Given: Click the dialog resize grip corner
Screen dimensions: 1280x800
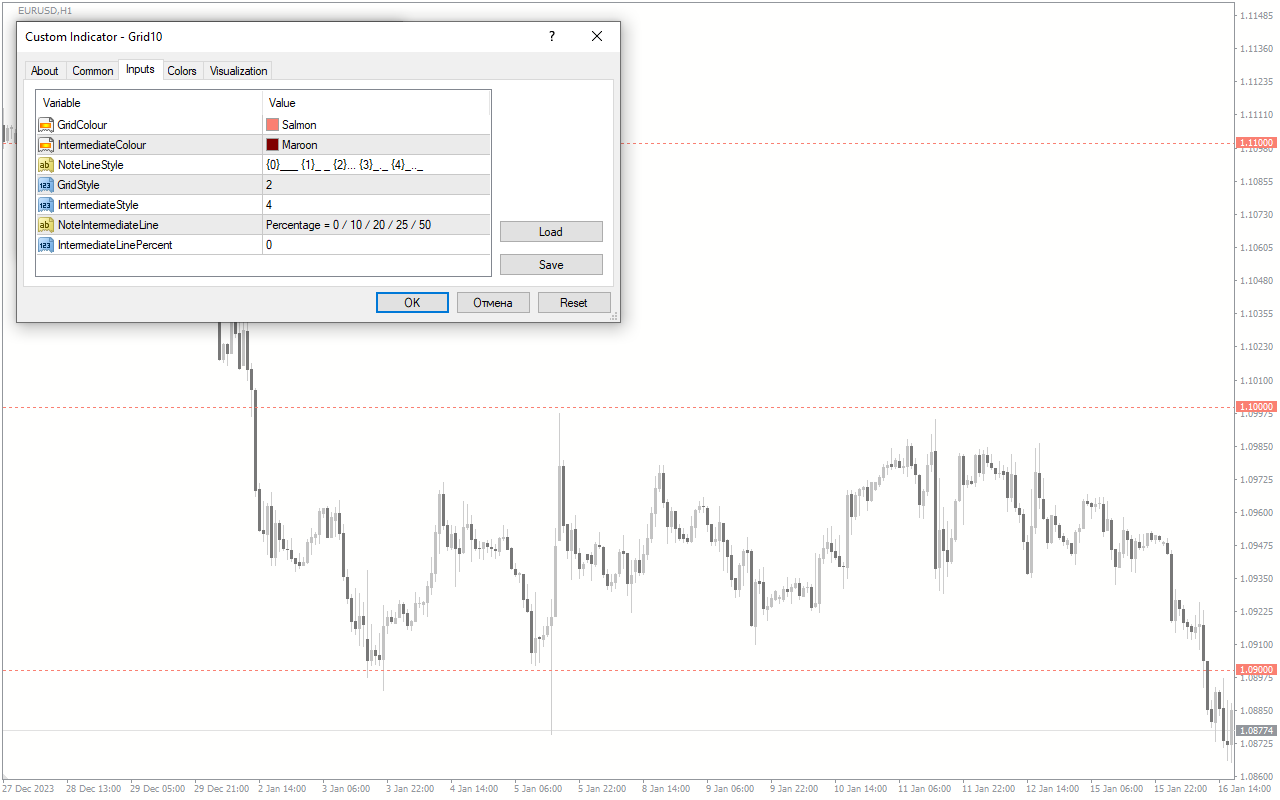Looking at the screenshot, I should [614, 316].
